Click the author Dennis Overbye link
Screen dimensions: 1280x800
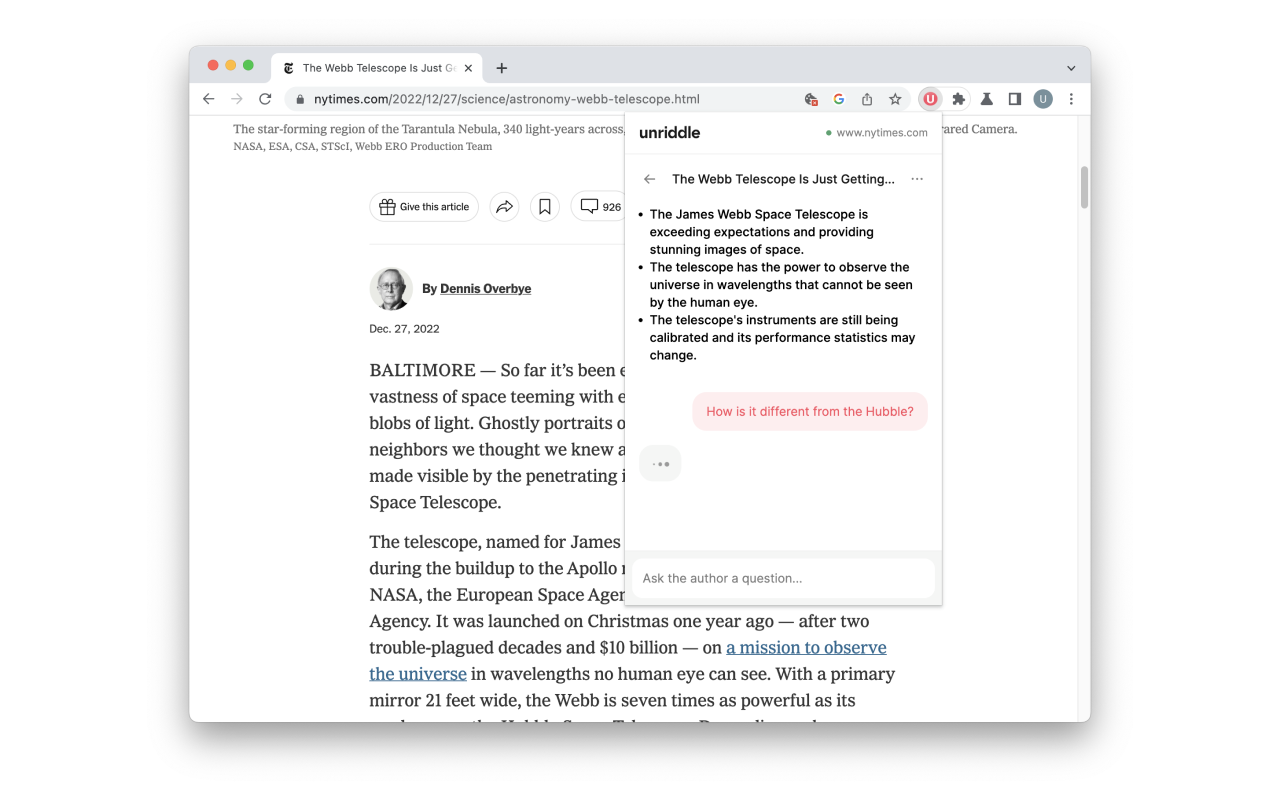pyautogui.click(x=485, y=288)
